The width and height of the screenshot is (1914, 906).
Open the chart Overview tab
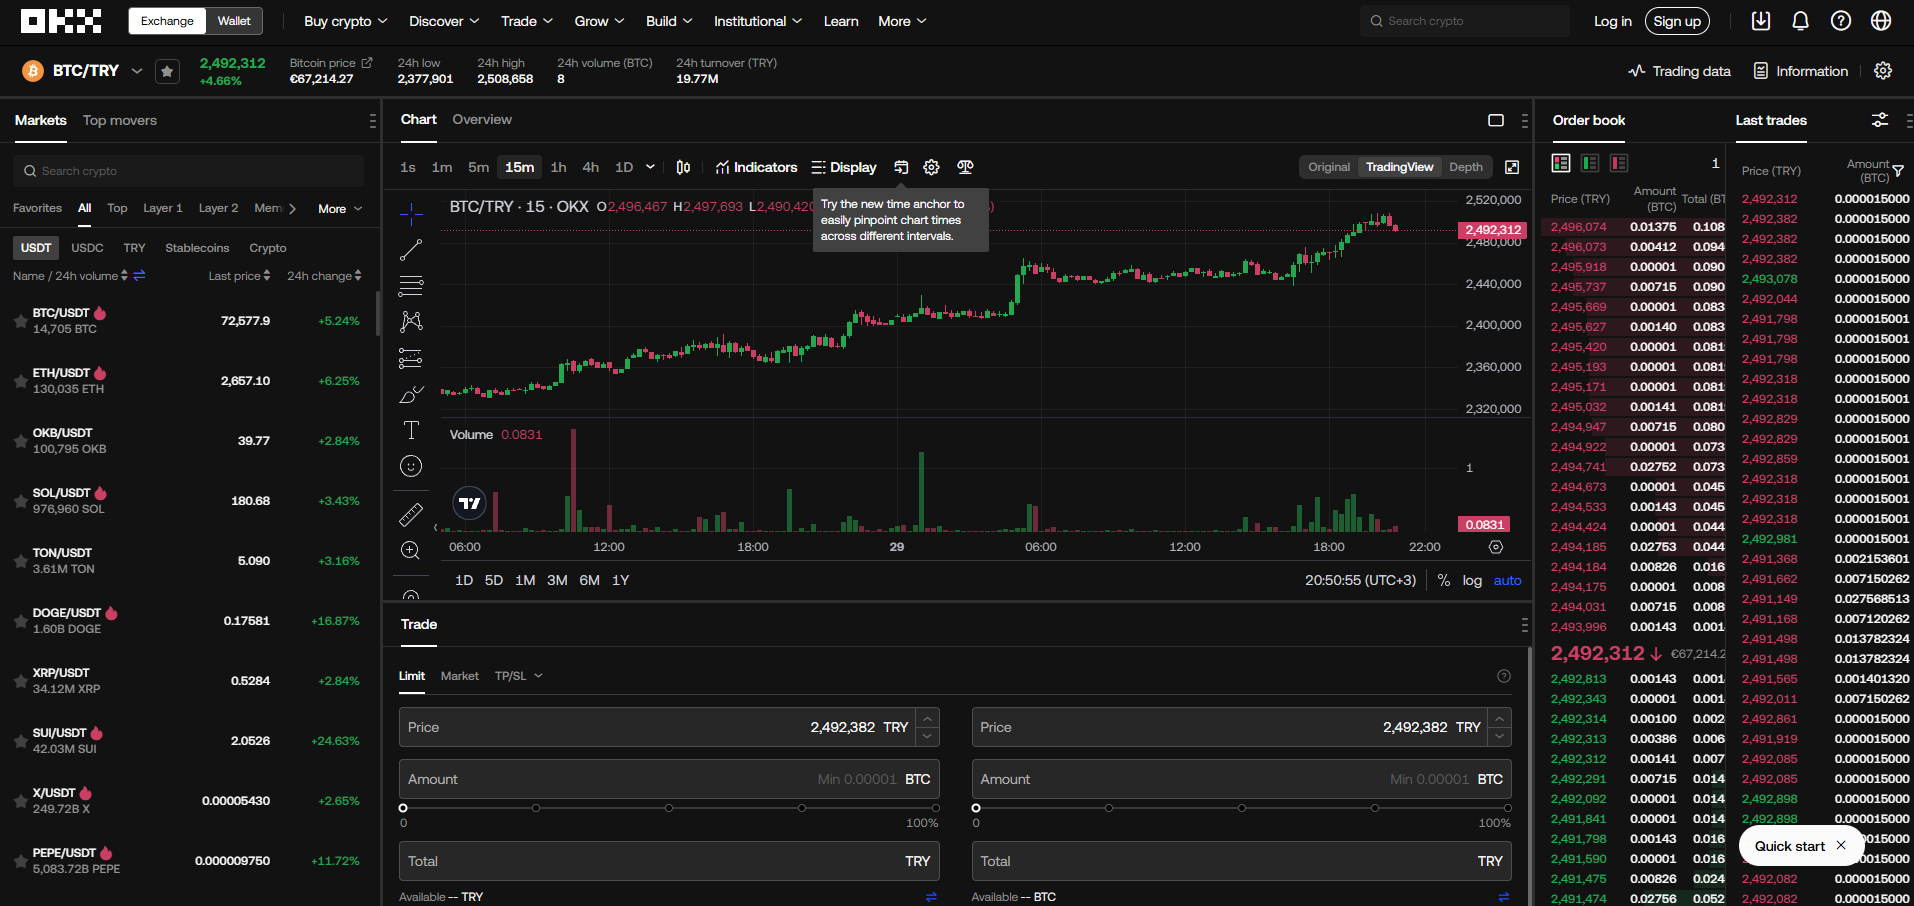482,119
